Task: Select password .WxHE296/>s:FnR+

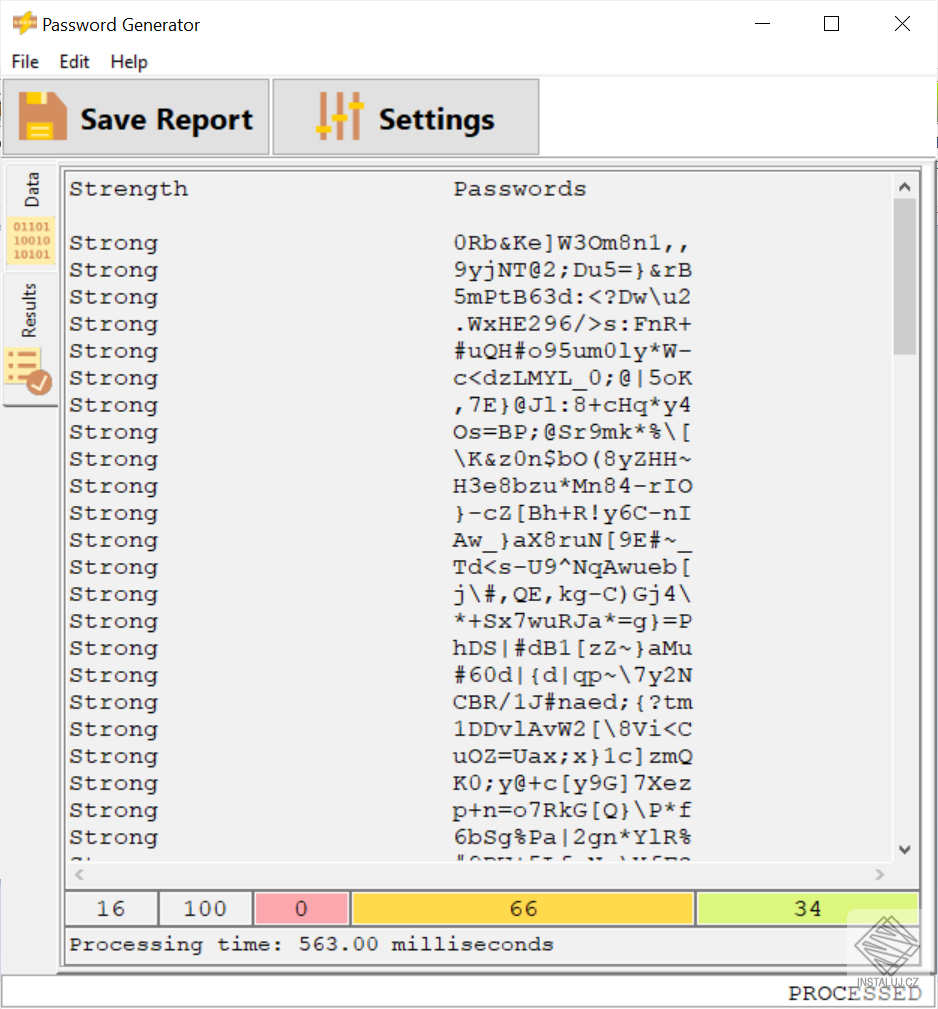Action: (572, 324)
